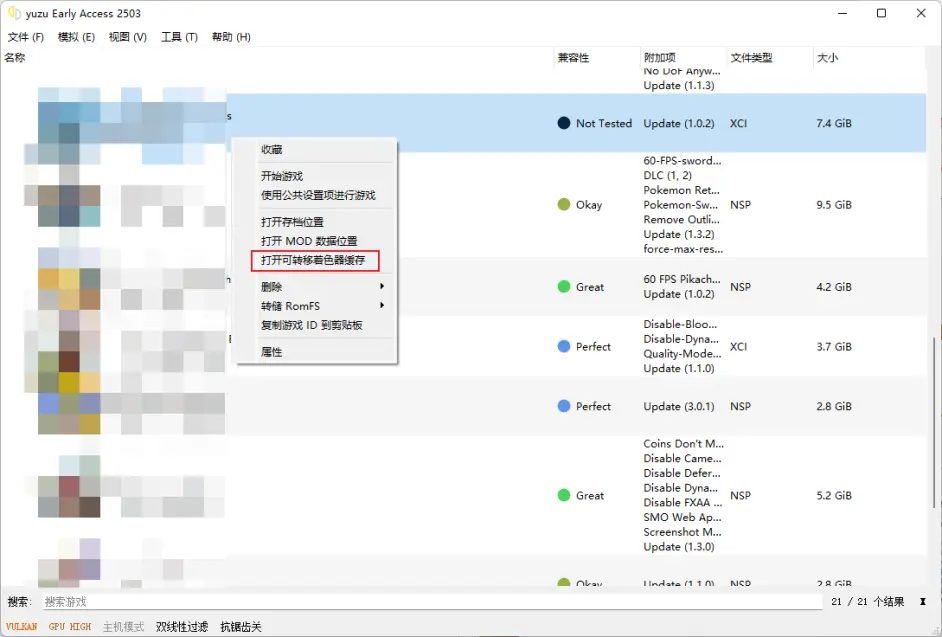Click the Update (1.0.2) text in the XCI row
The height and width of the screenshot is (637, 942).
(x=679, y=123)
